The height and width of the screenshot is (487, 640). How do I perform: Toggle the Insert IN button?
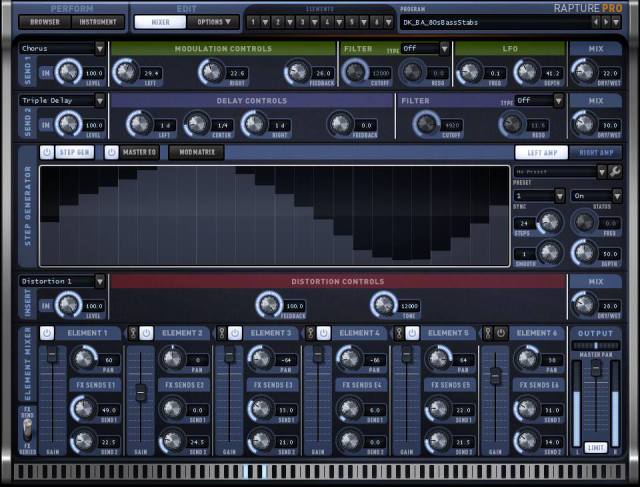click(x=46, y=306)
